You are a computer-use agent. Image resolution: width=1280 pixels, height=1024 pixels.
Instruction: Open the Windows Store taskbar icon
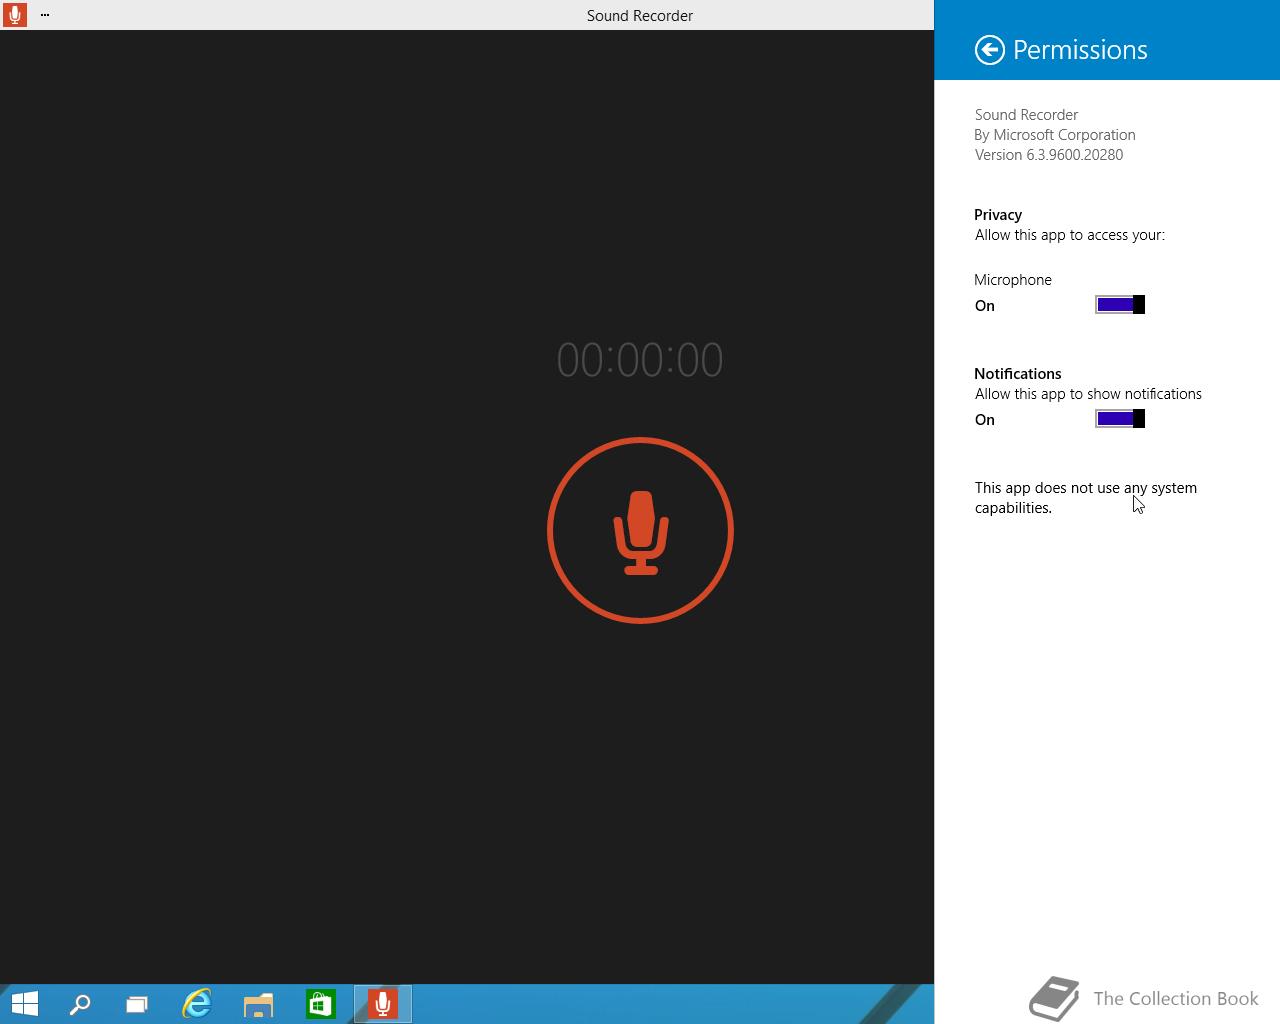pos(320,1003)
